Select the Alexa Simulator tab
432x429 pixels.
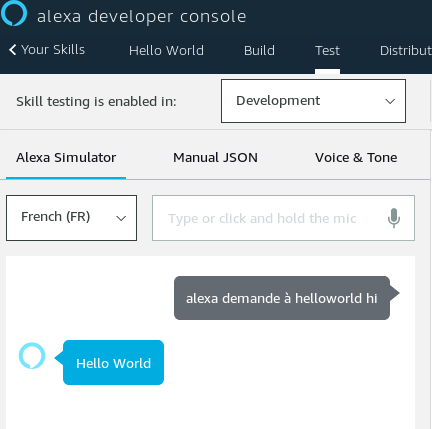[x=66, y=157]
